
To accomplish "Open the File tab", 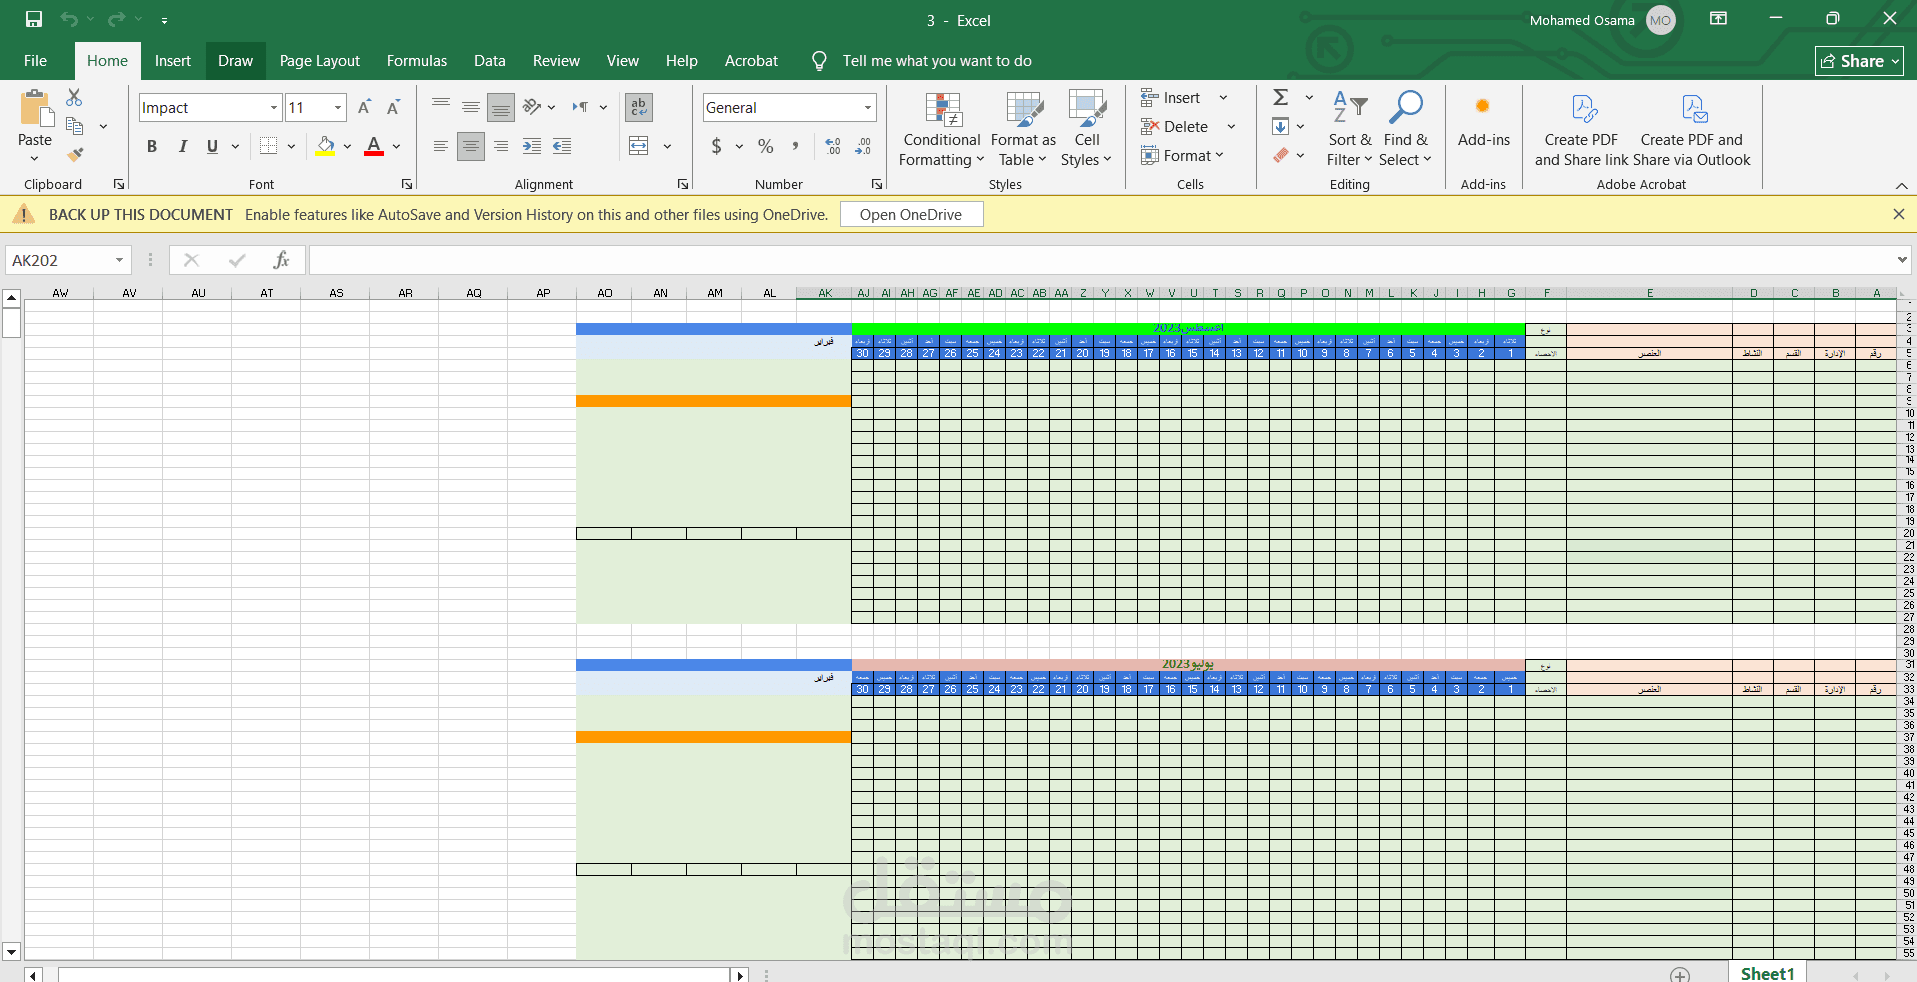I will tap(35, 61).
